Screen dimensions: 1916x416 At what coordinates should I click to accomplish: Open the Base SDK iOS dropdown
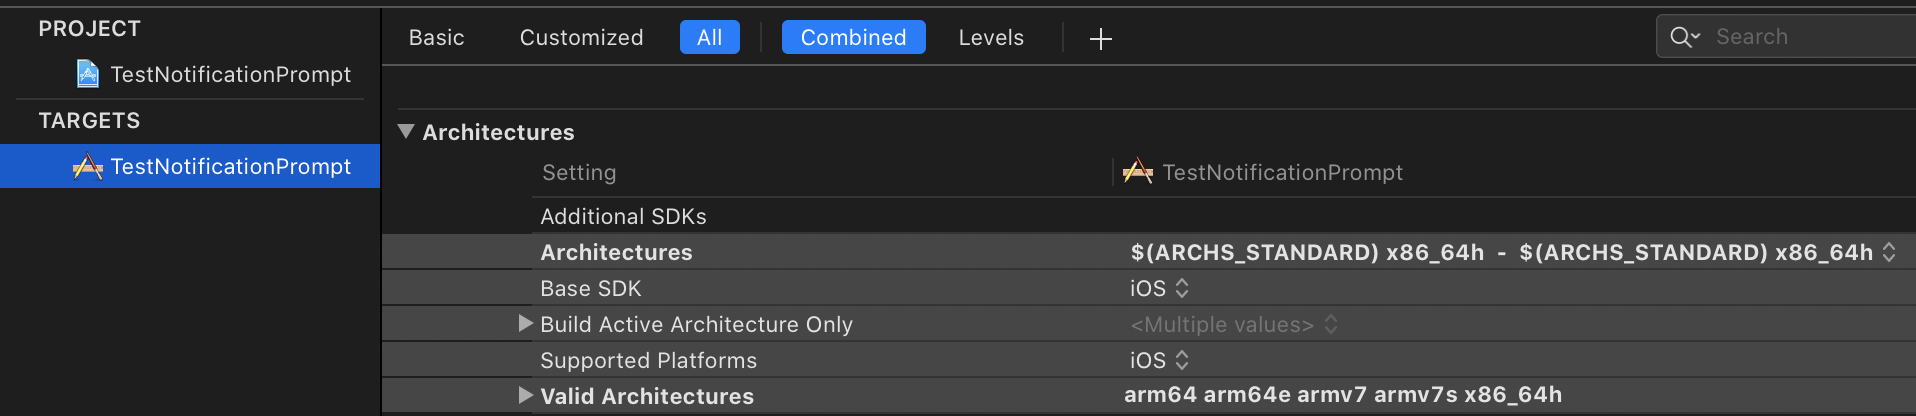[x=1160, y=288]
